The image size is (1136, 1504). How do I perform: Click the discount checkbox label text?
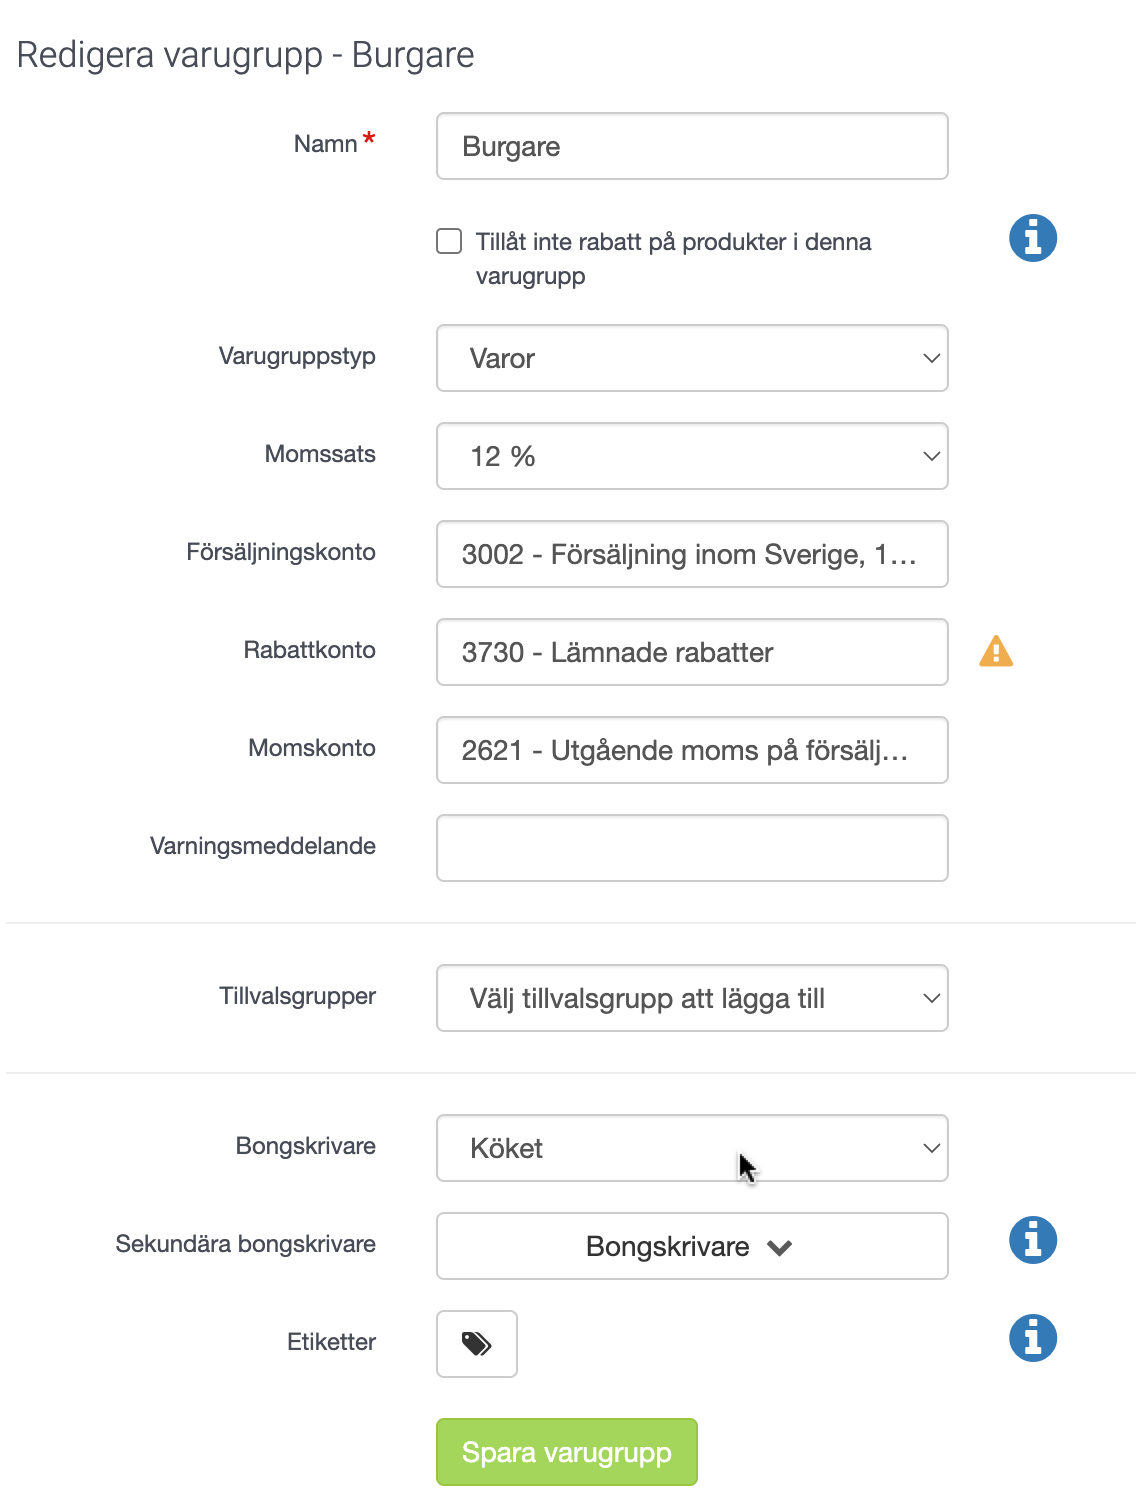click(x=673, y=259)
